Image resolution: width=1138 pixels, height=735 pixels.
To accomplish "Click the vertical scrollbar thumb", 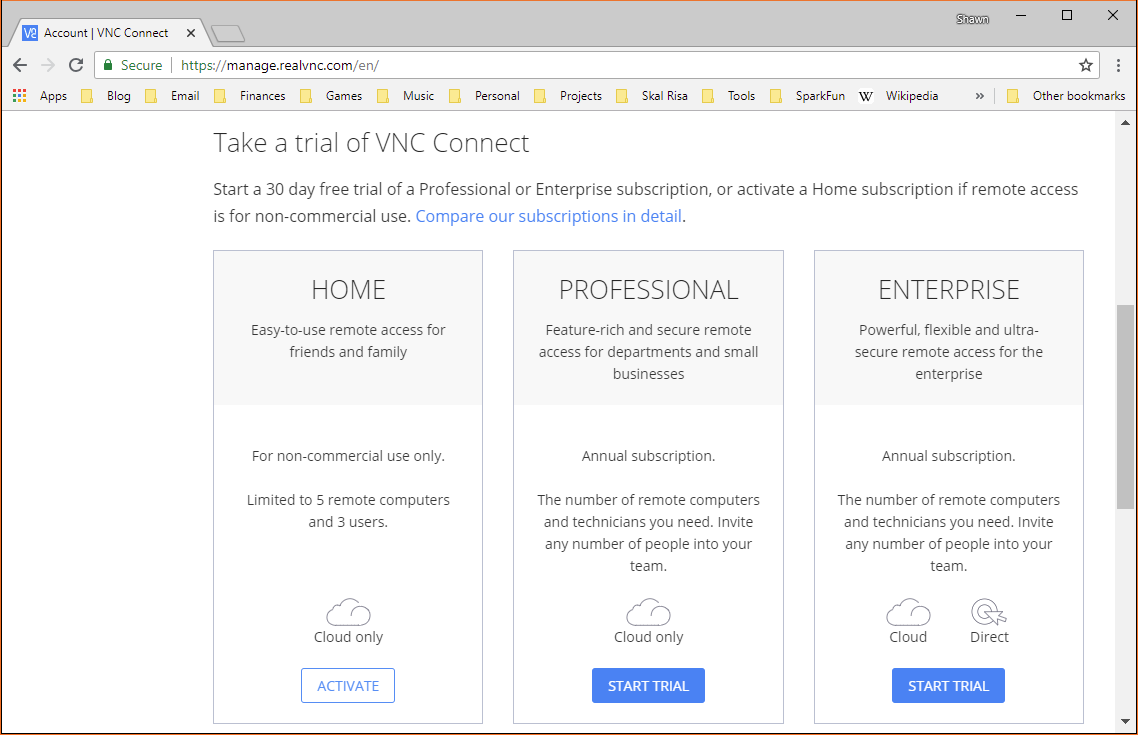I will (1126, 407).
